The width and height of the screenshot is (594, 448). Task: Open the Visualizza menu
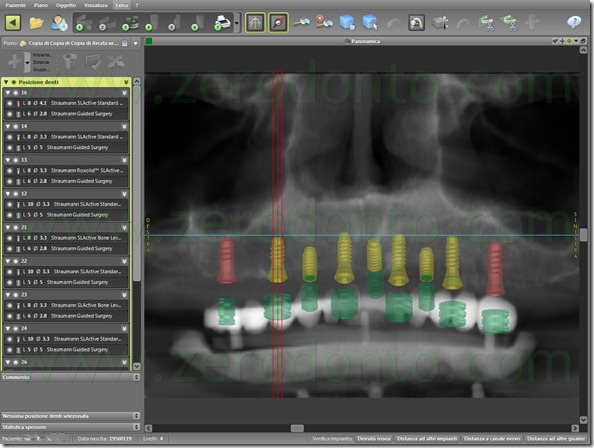[95, 5]
